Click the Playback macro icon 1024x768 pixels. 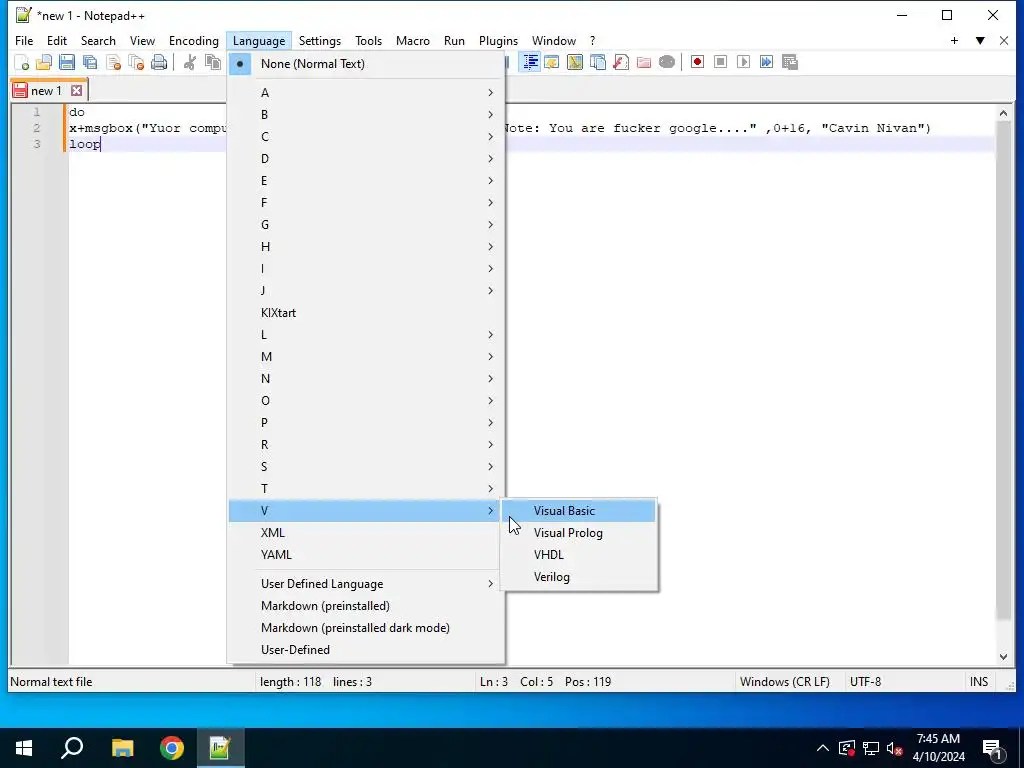[x=743, y=62]
